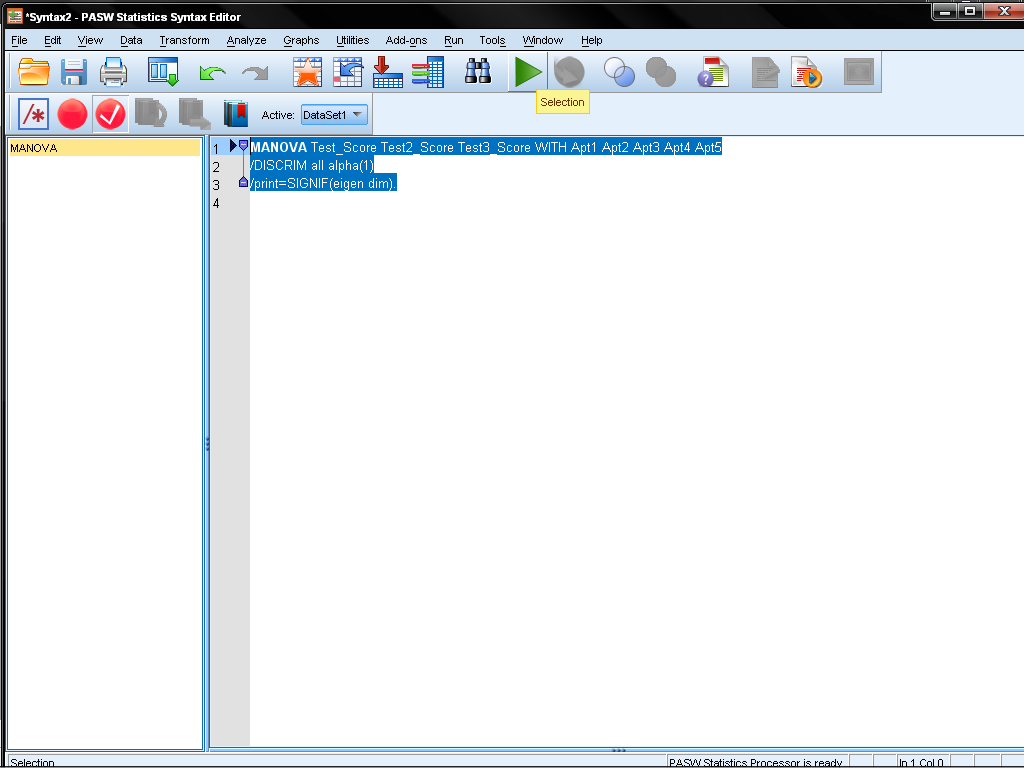Screen dimensions: 1024x768
Task: Collapse the MANOVA command block at line 1
Action: (243, 146)
